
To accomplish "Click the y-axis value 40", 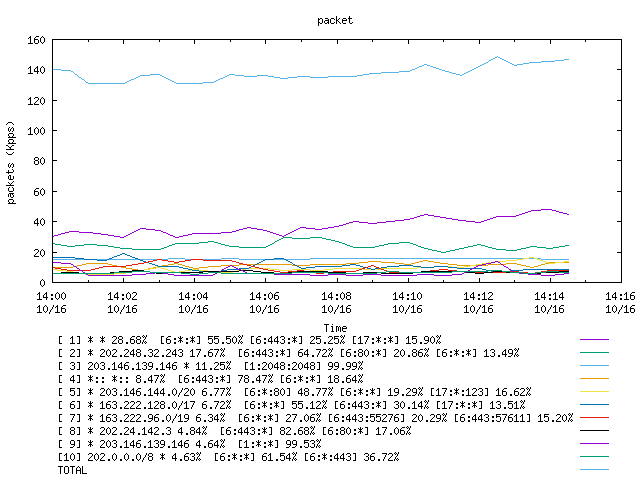I will pos(39,222).
